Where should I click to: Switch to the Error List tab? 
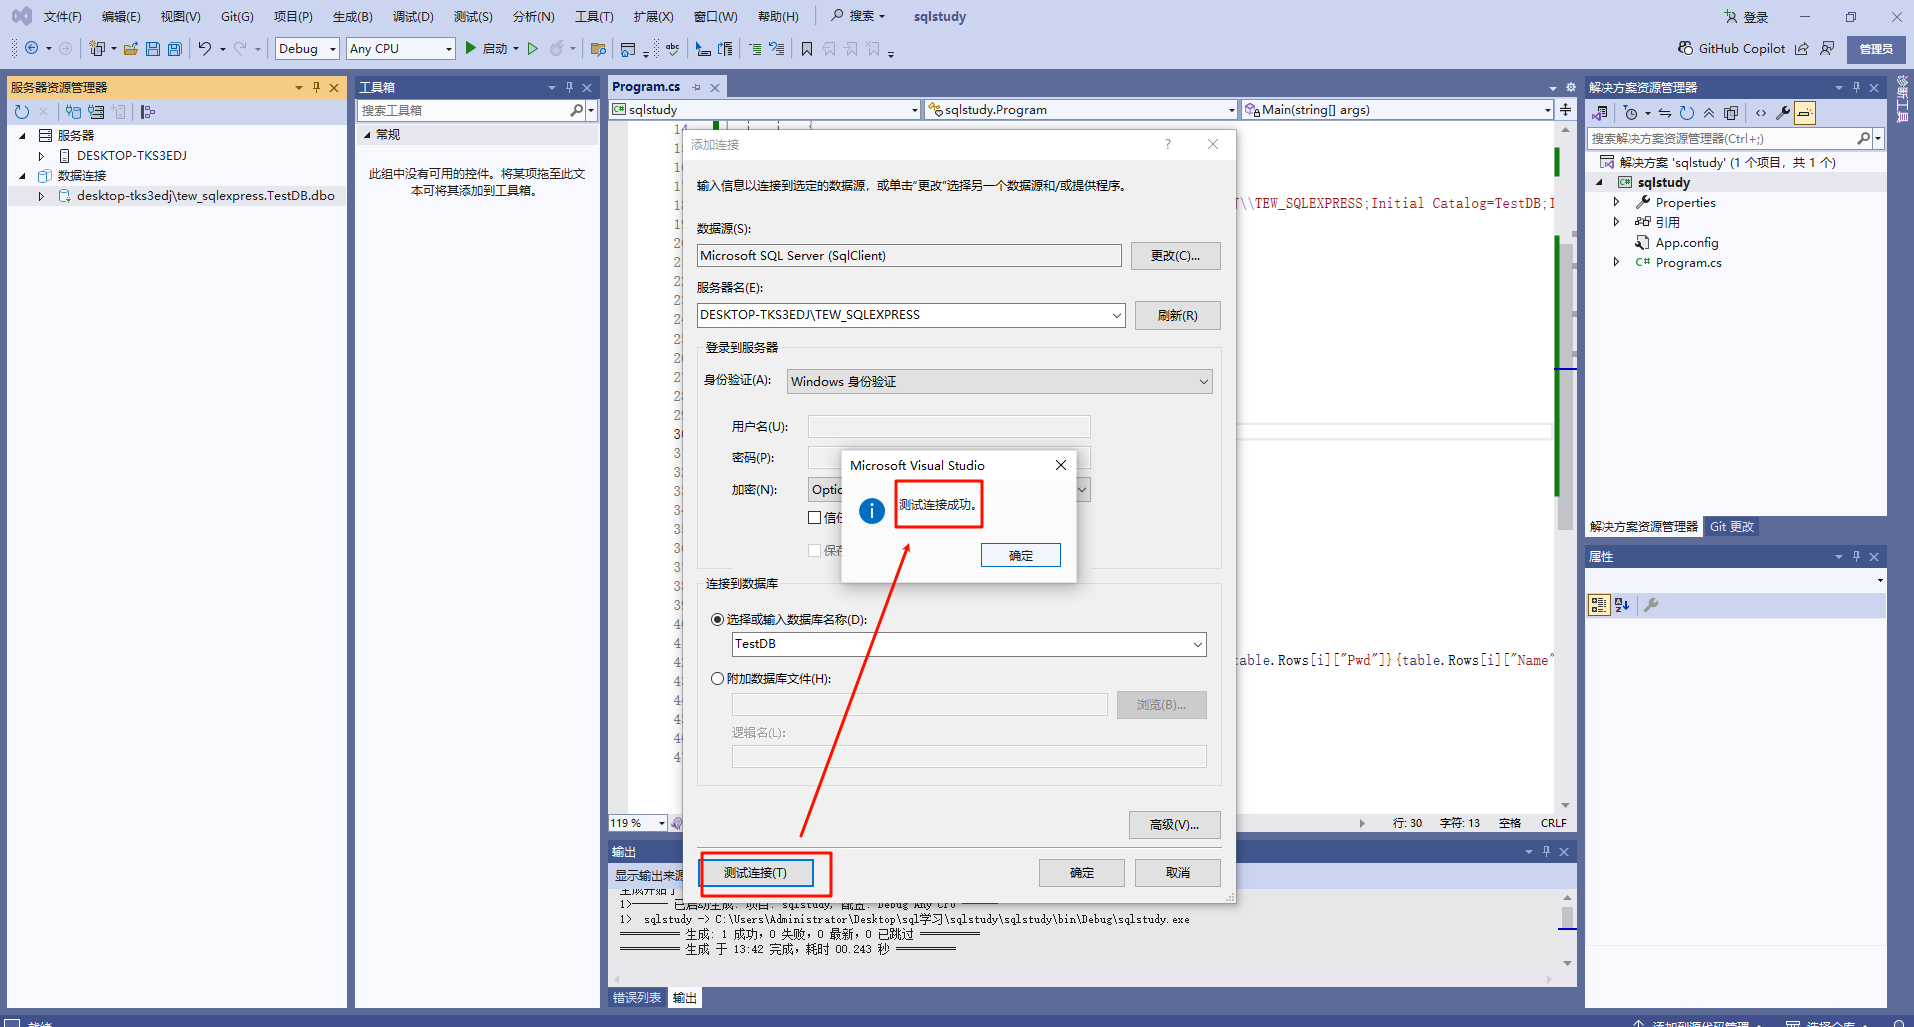coord(637,997)
